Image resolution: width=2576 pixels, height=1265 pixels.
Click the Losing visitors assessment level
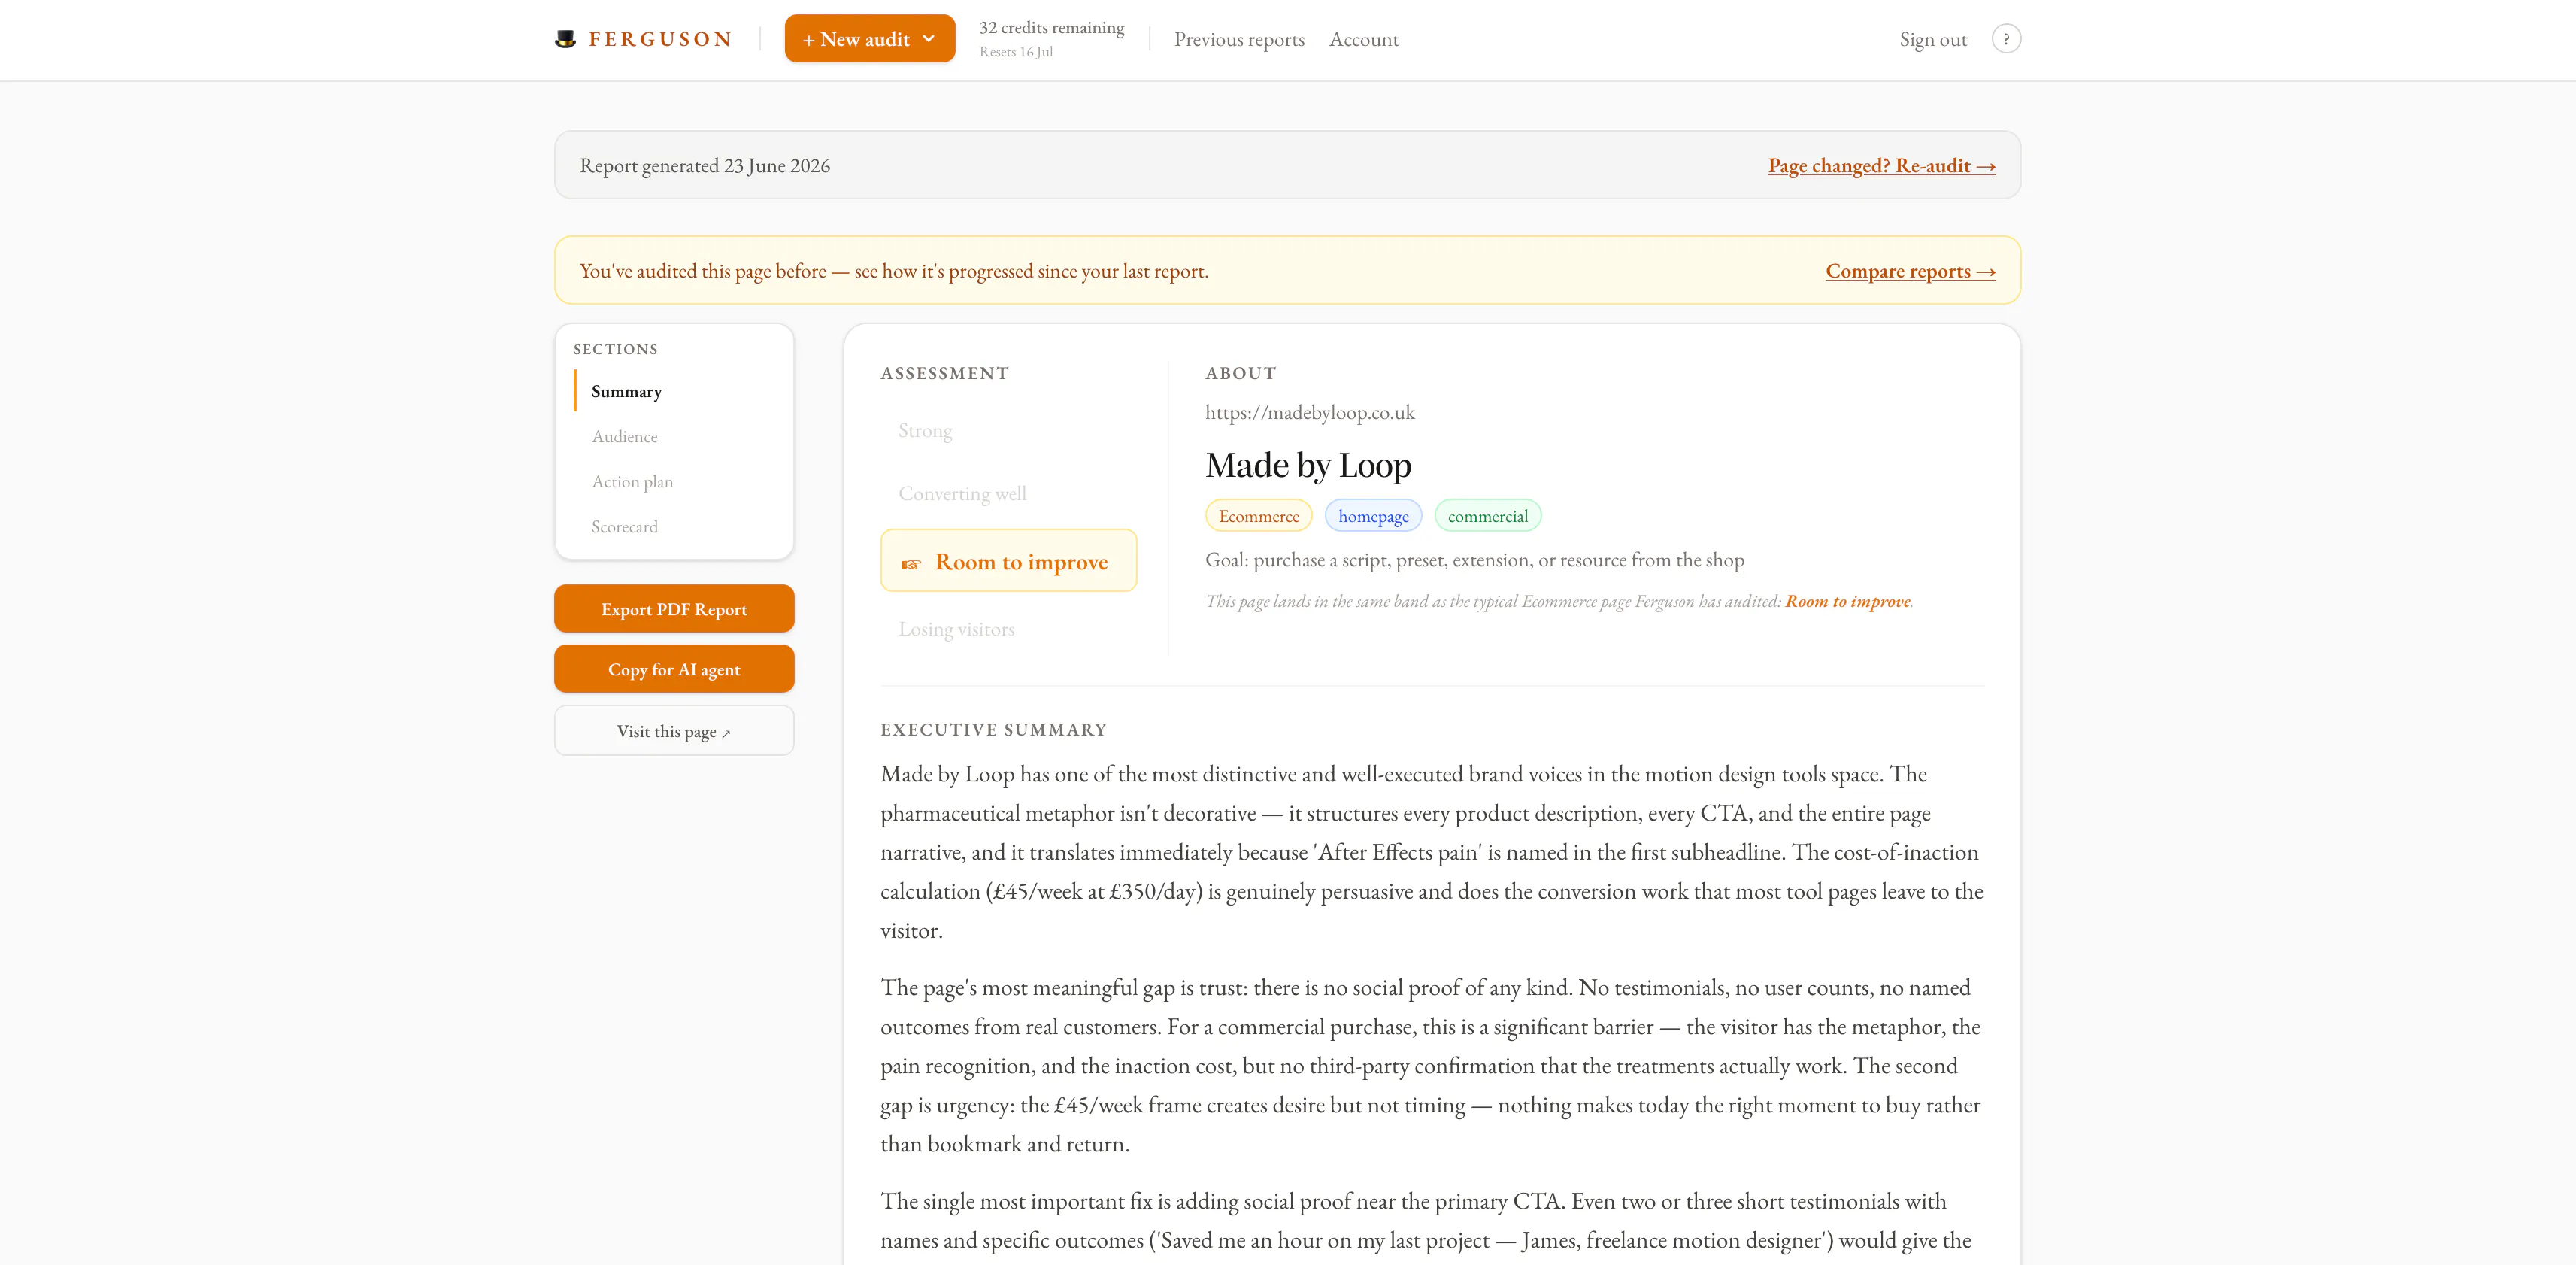click(956, 629)
